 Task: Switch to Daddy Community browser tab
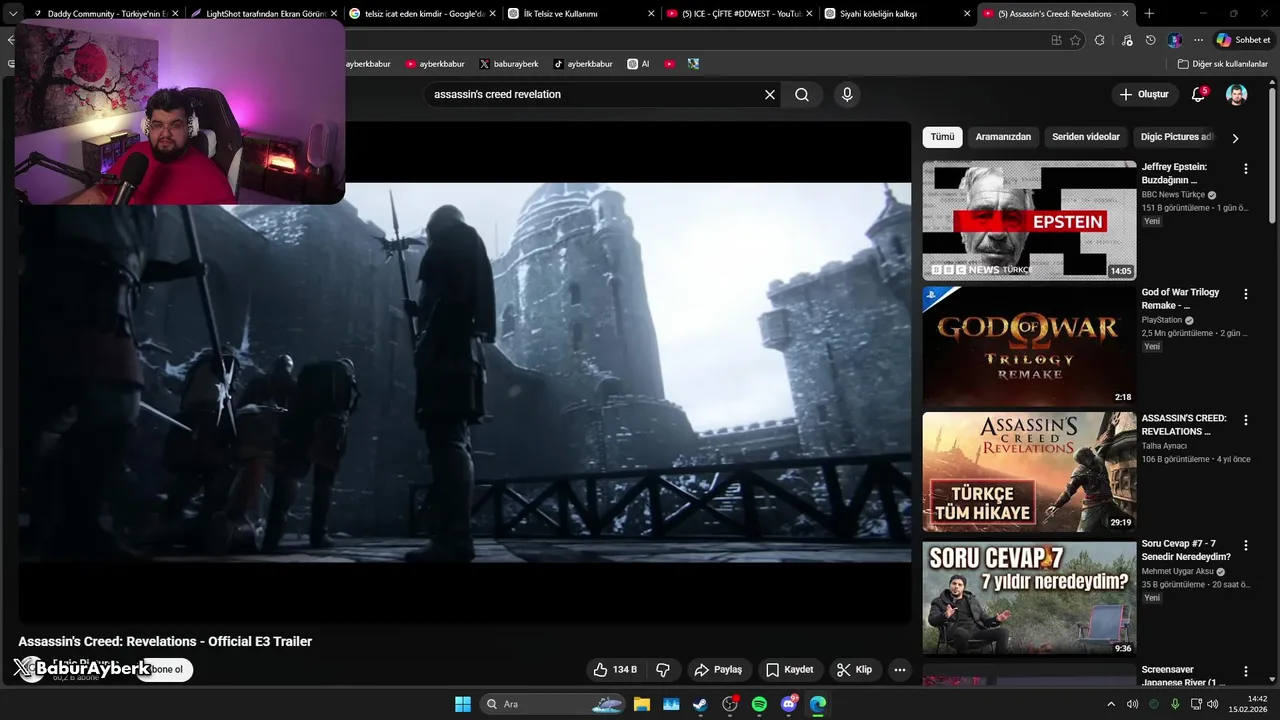coord(104,14)
